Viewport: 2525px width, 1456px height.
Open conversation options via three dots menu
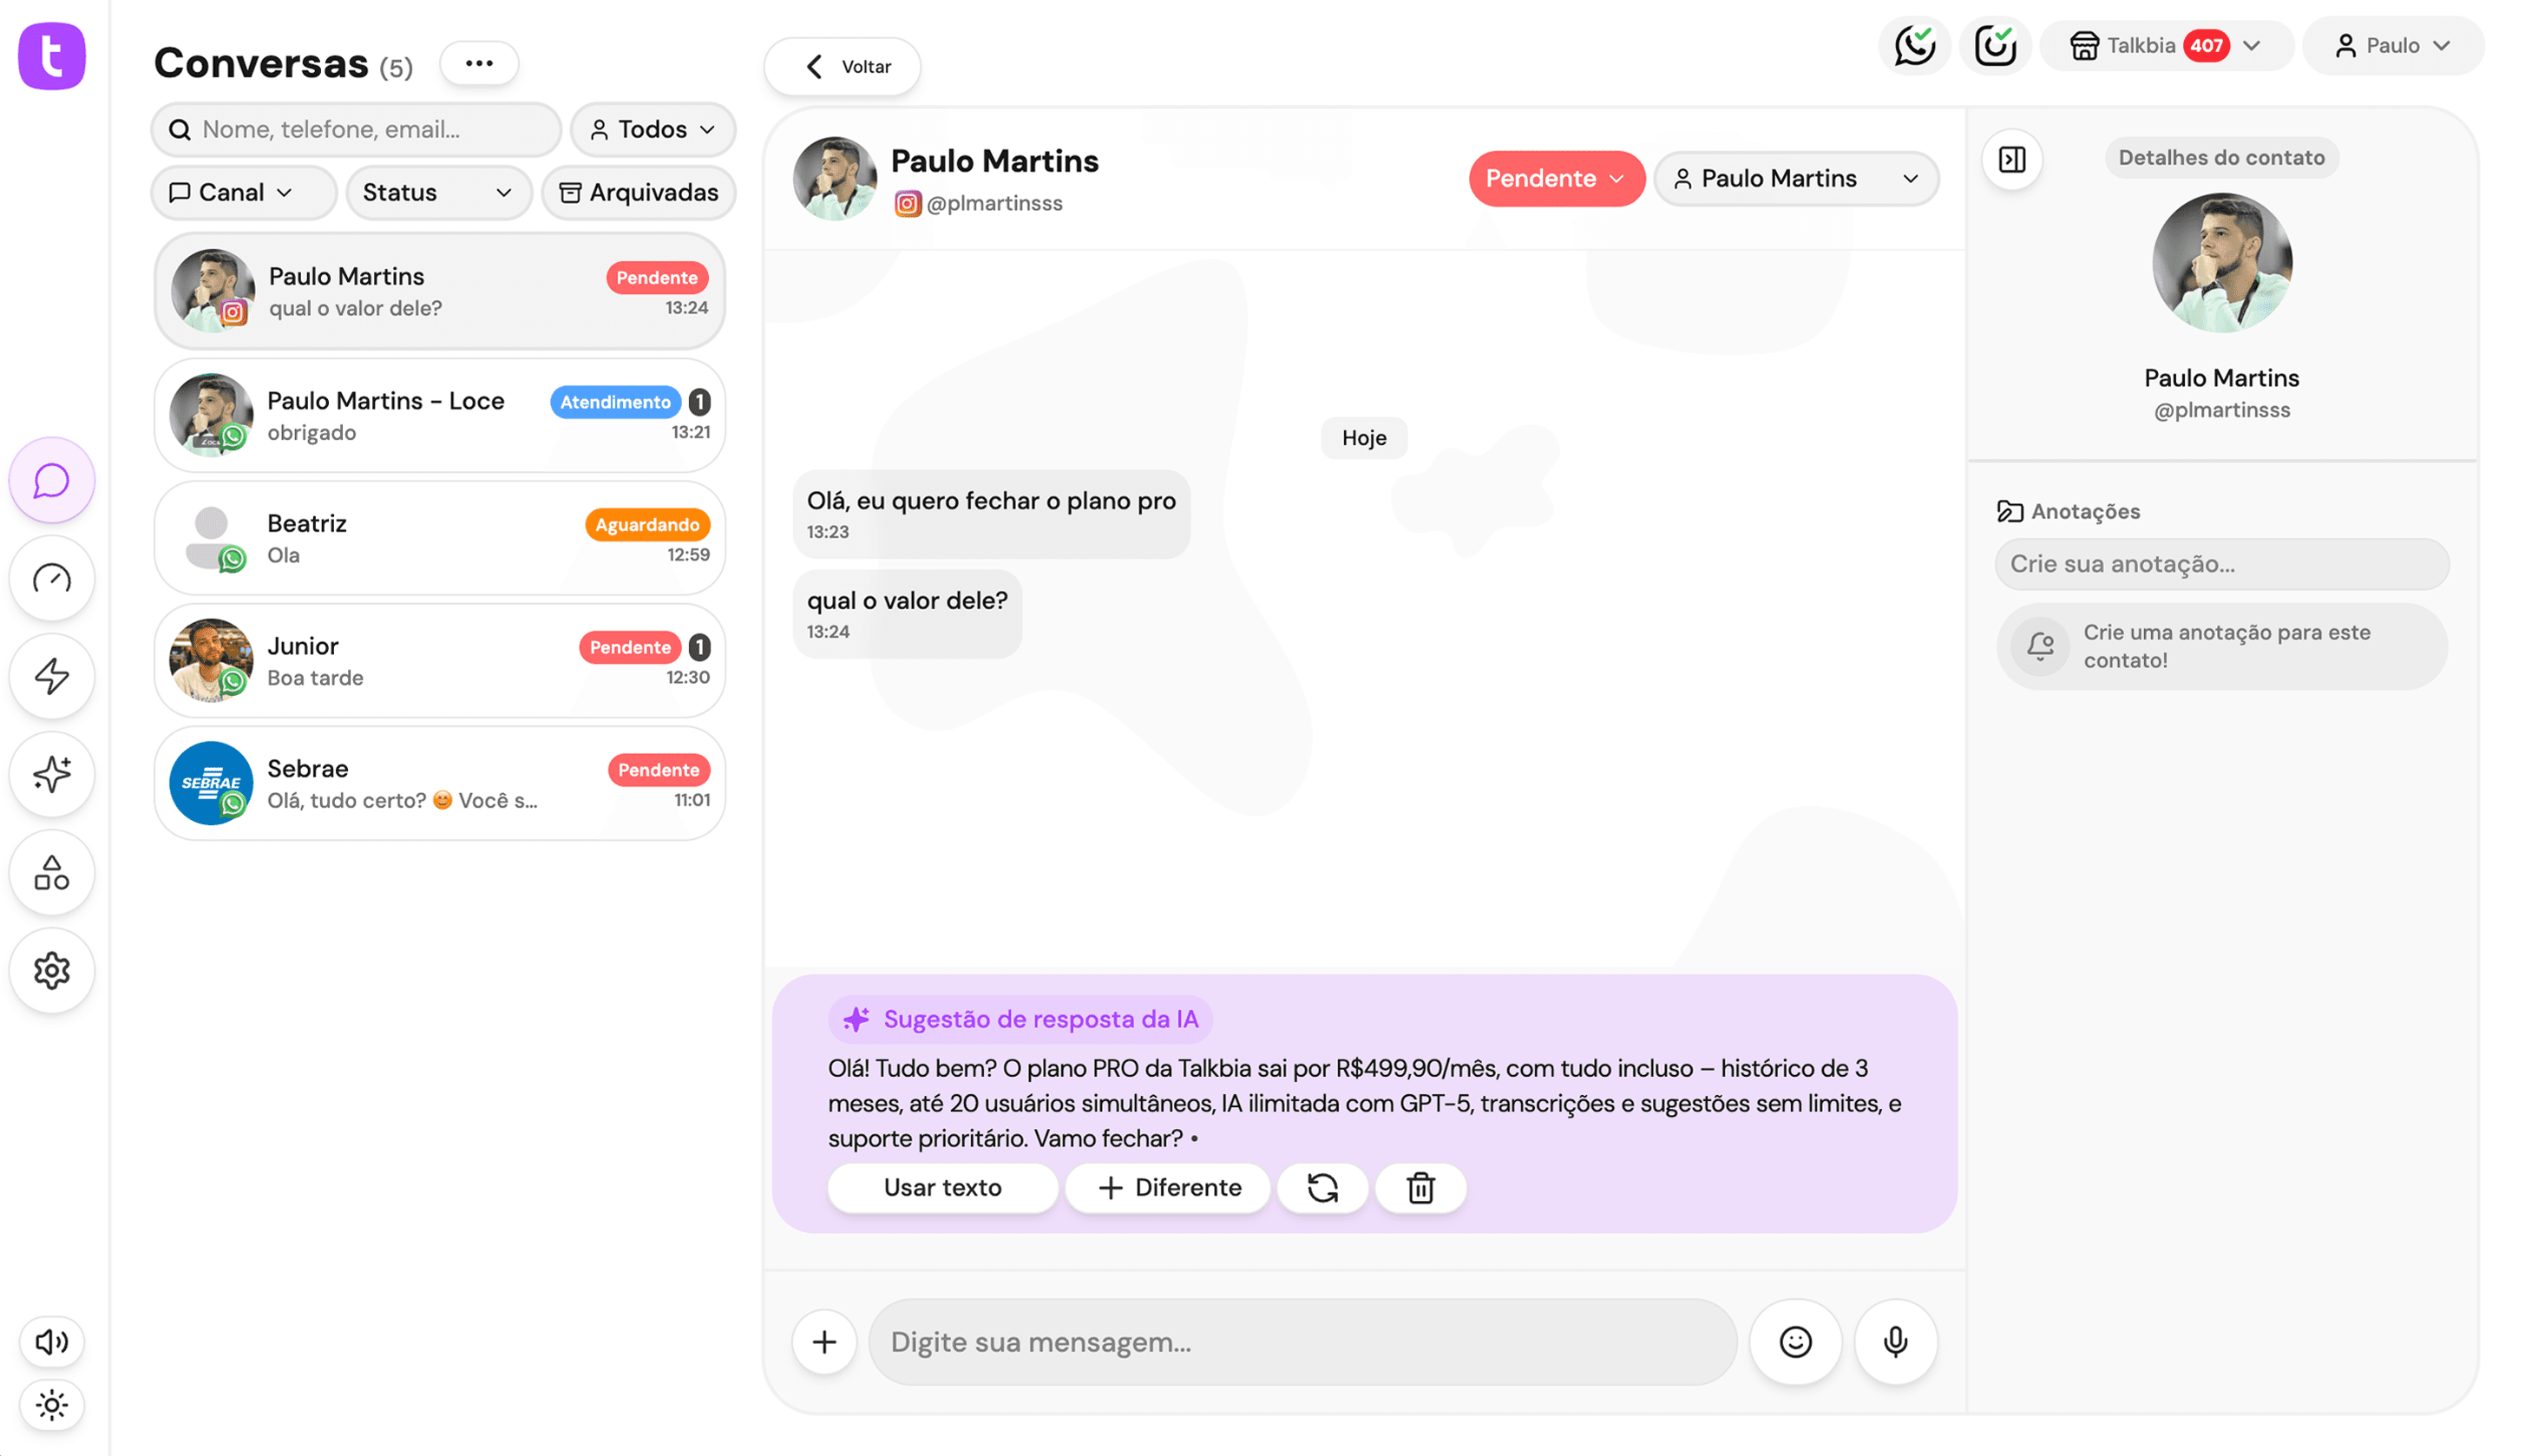[x=479, y=62]
